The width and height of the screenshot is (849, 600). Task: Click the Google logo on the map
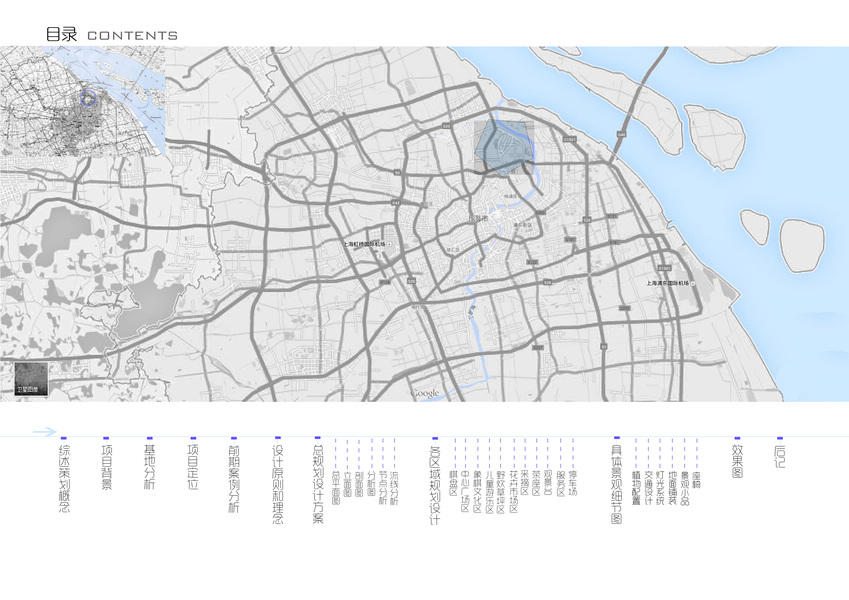(x=425, y=394)
